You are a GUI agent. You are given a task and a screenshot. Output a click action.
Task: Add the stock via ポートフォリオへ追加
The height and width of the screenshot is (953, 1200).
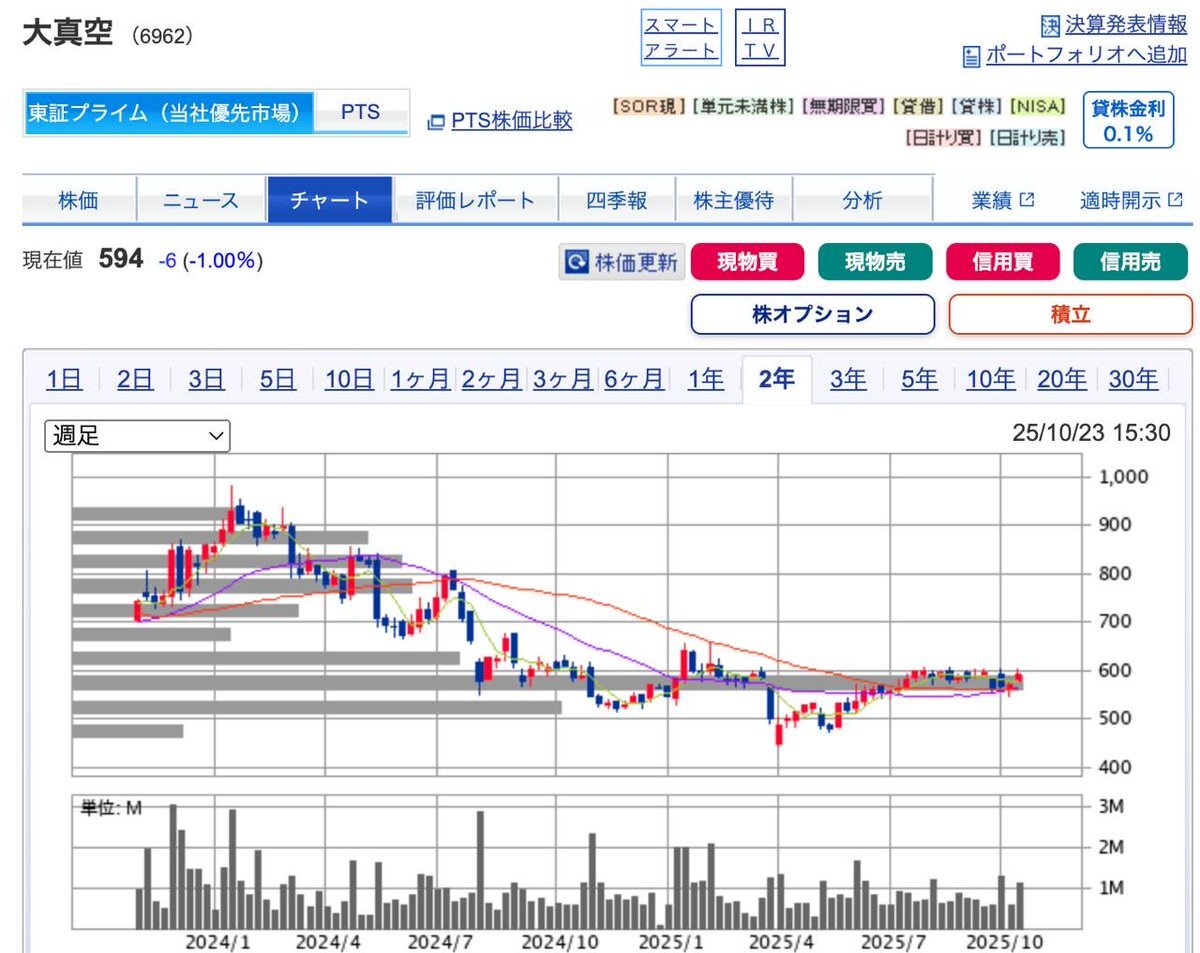point(1086,55)
